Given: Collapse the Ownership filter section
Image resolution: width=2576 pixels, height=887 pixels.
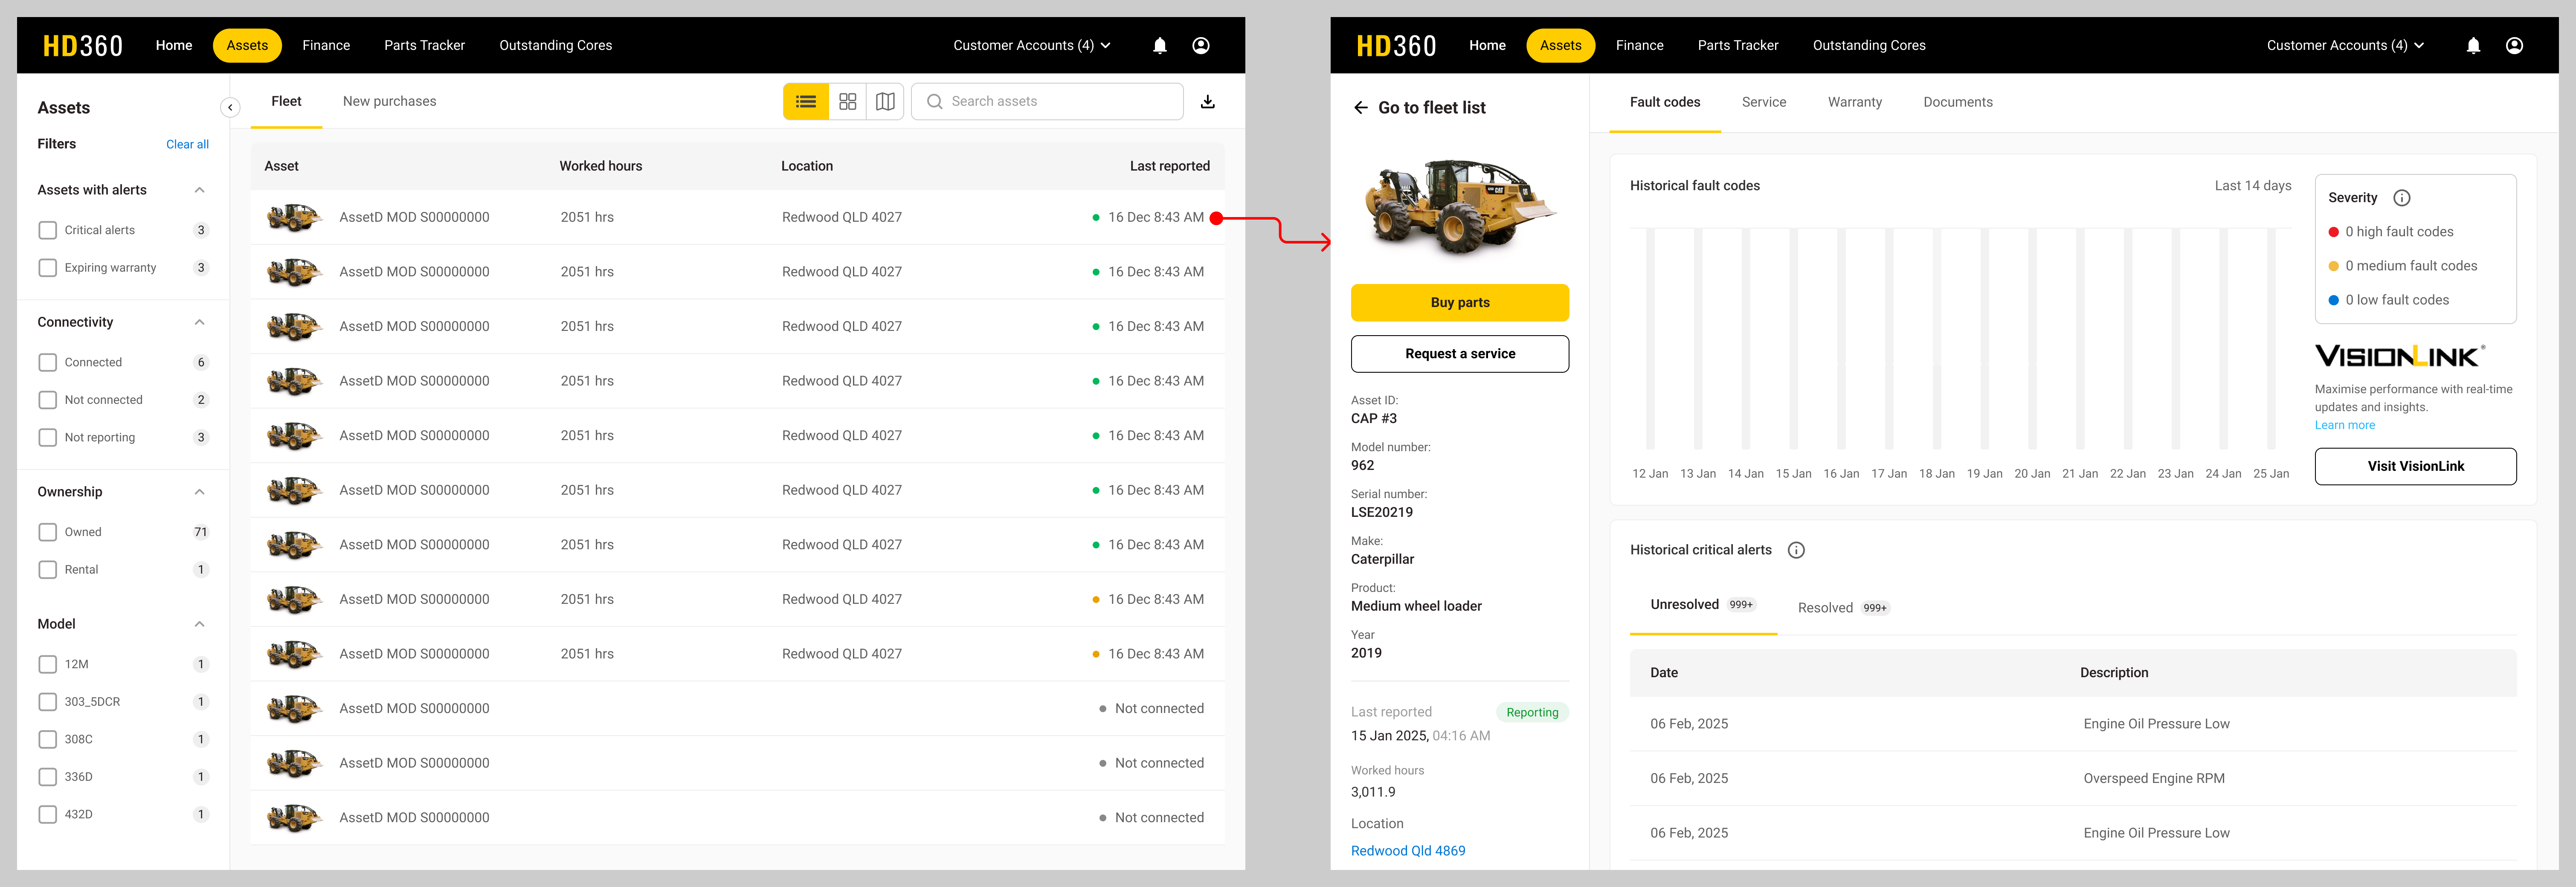Looking at the screenshot, I should click(199, 492).
